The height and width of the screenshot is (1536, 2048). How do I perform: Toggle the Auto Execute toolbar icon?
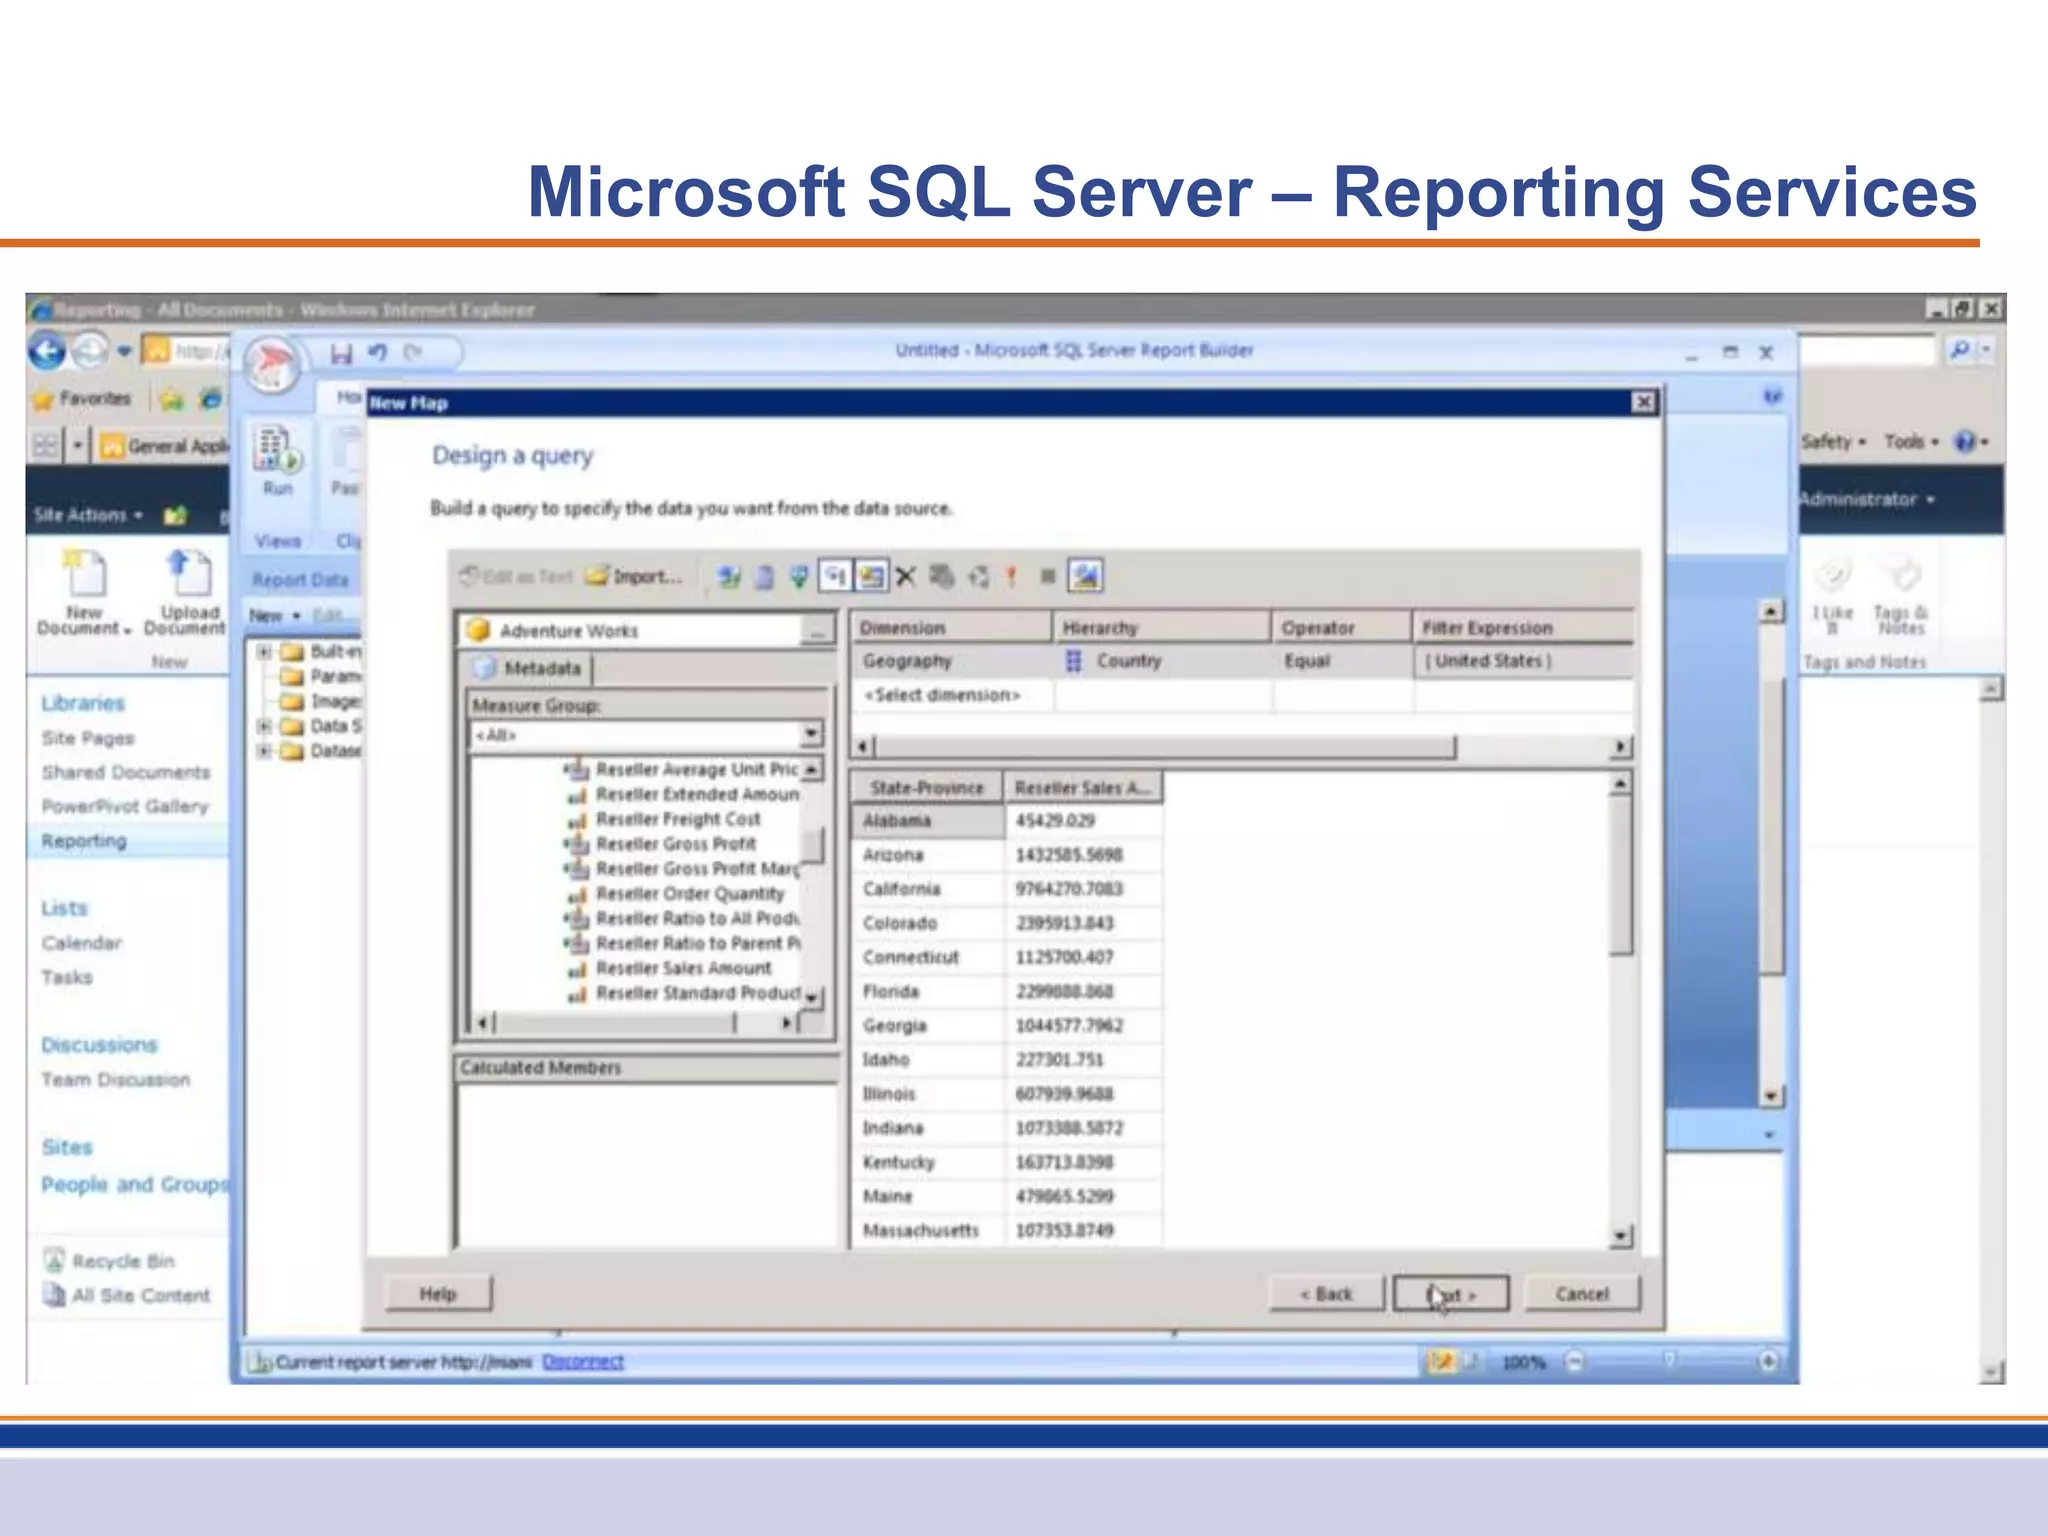point(835,577)
